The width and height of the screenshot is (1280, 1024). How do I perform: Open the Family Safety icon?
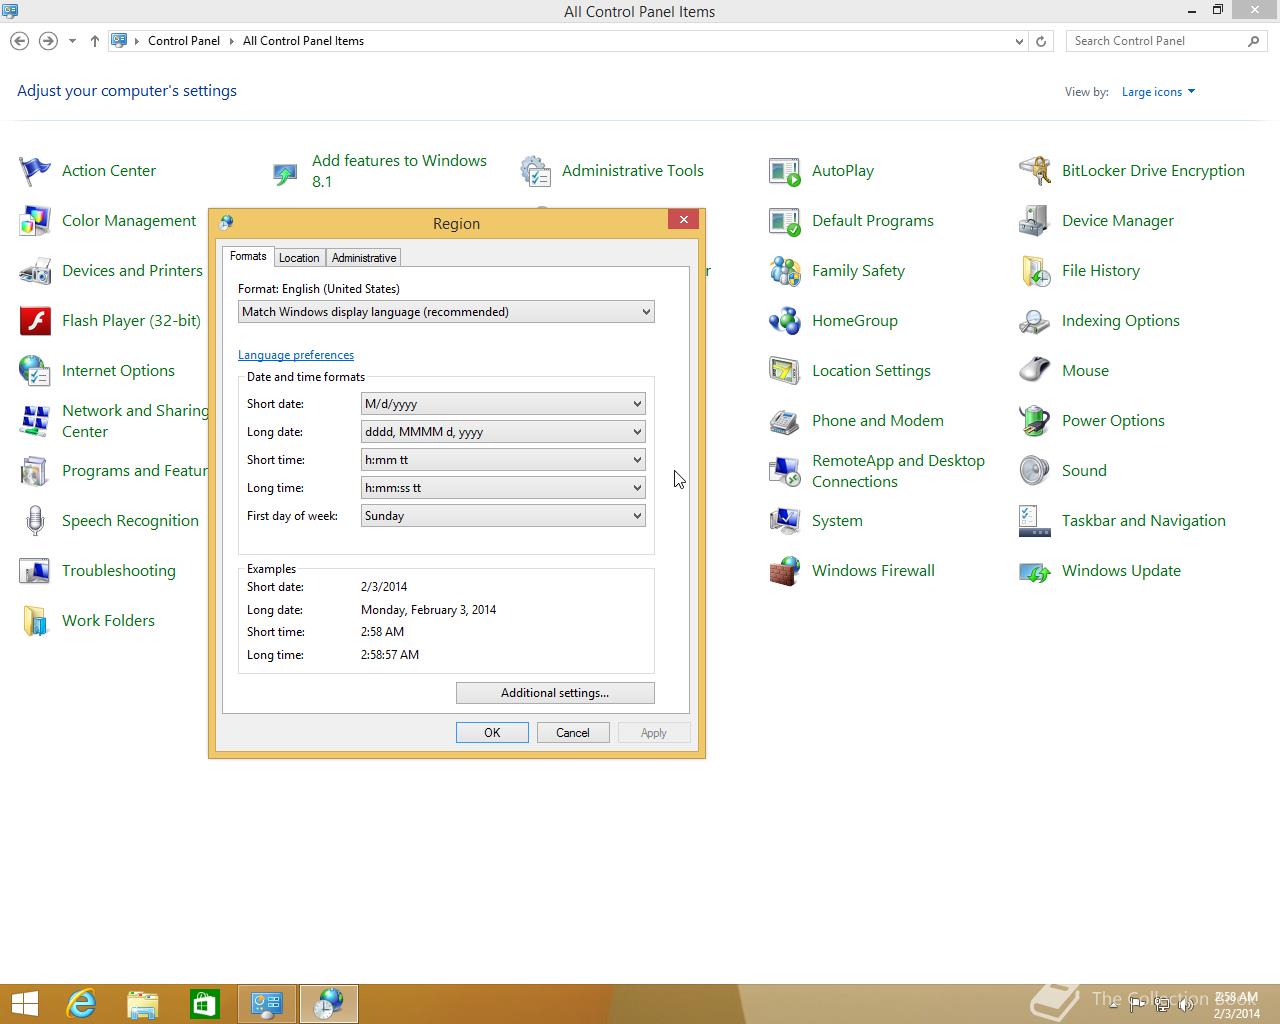[785, 271]
